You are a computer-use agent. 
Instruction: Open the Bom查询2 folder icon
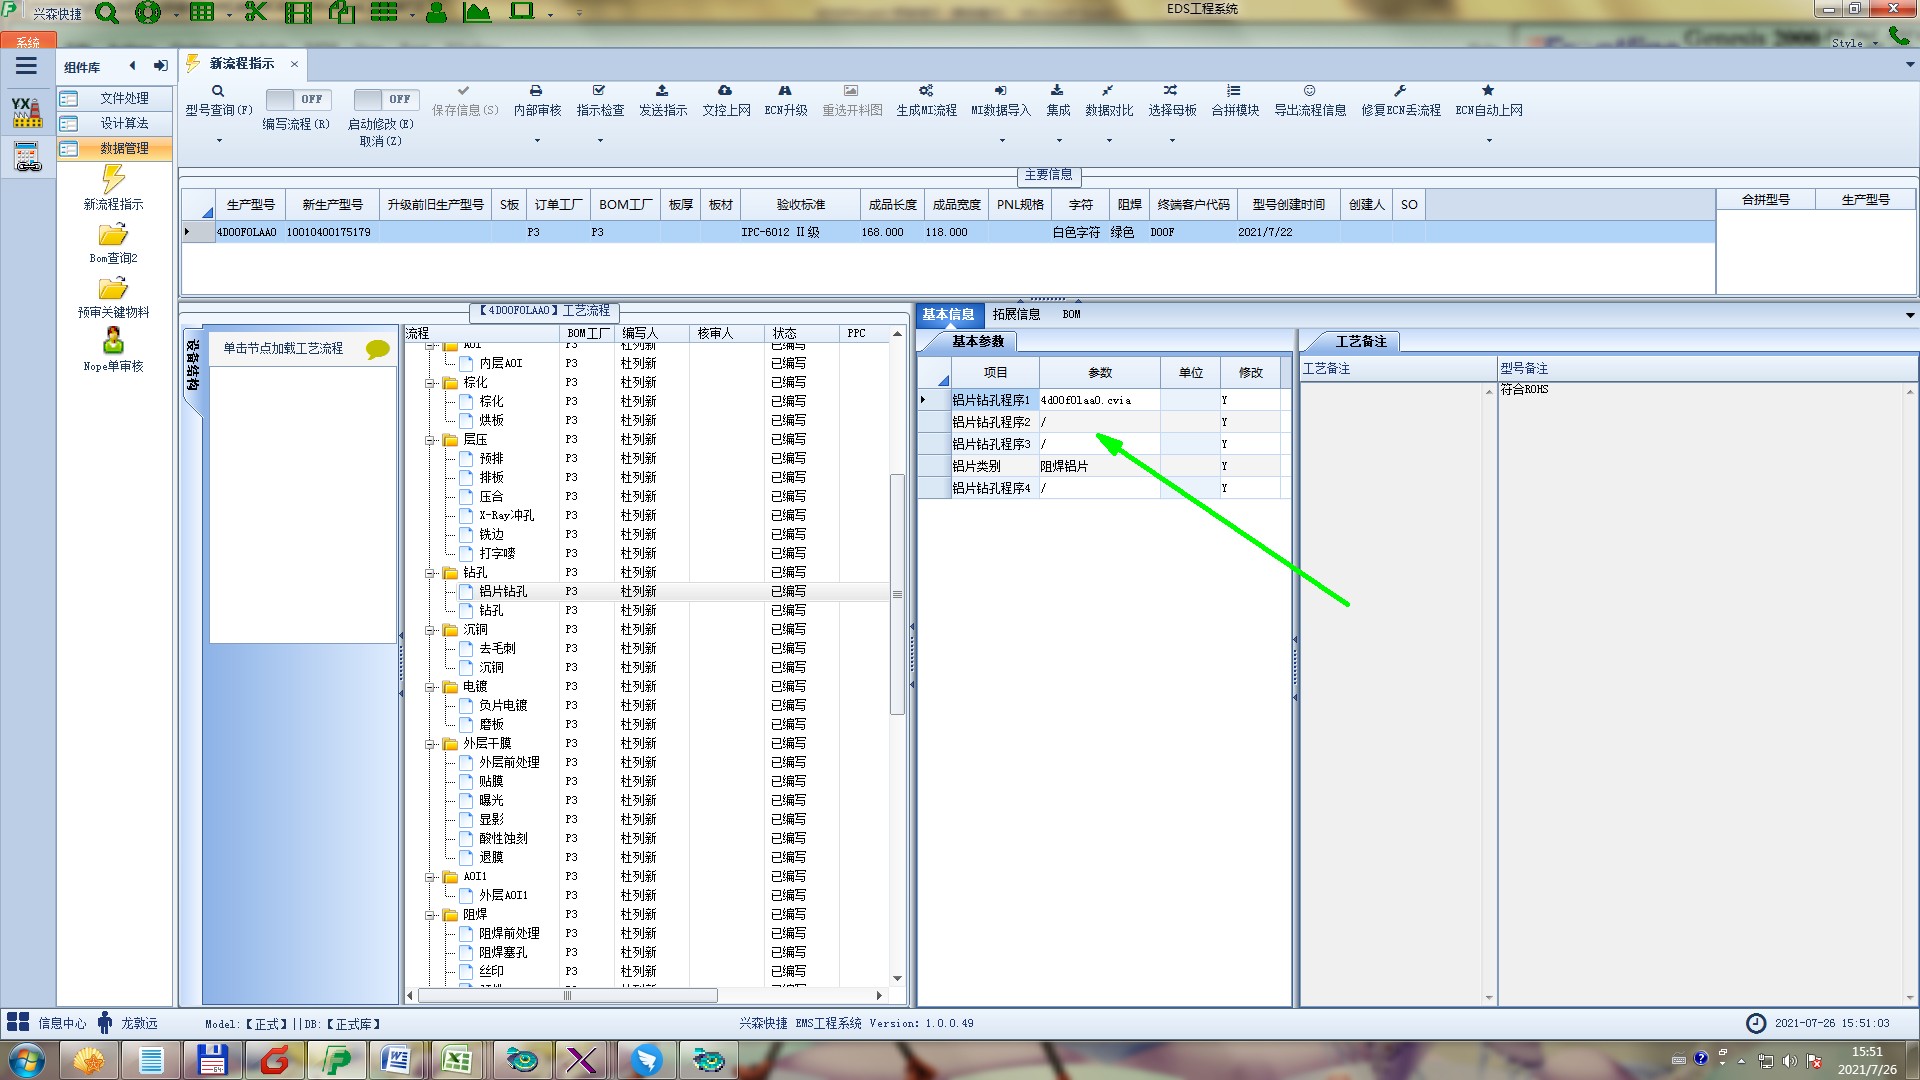(113, 235)
